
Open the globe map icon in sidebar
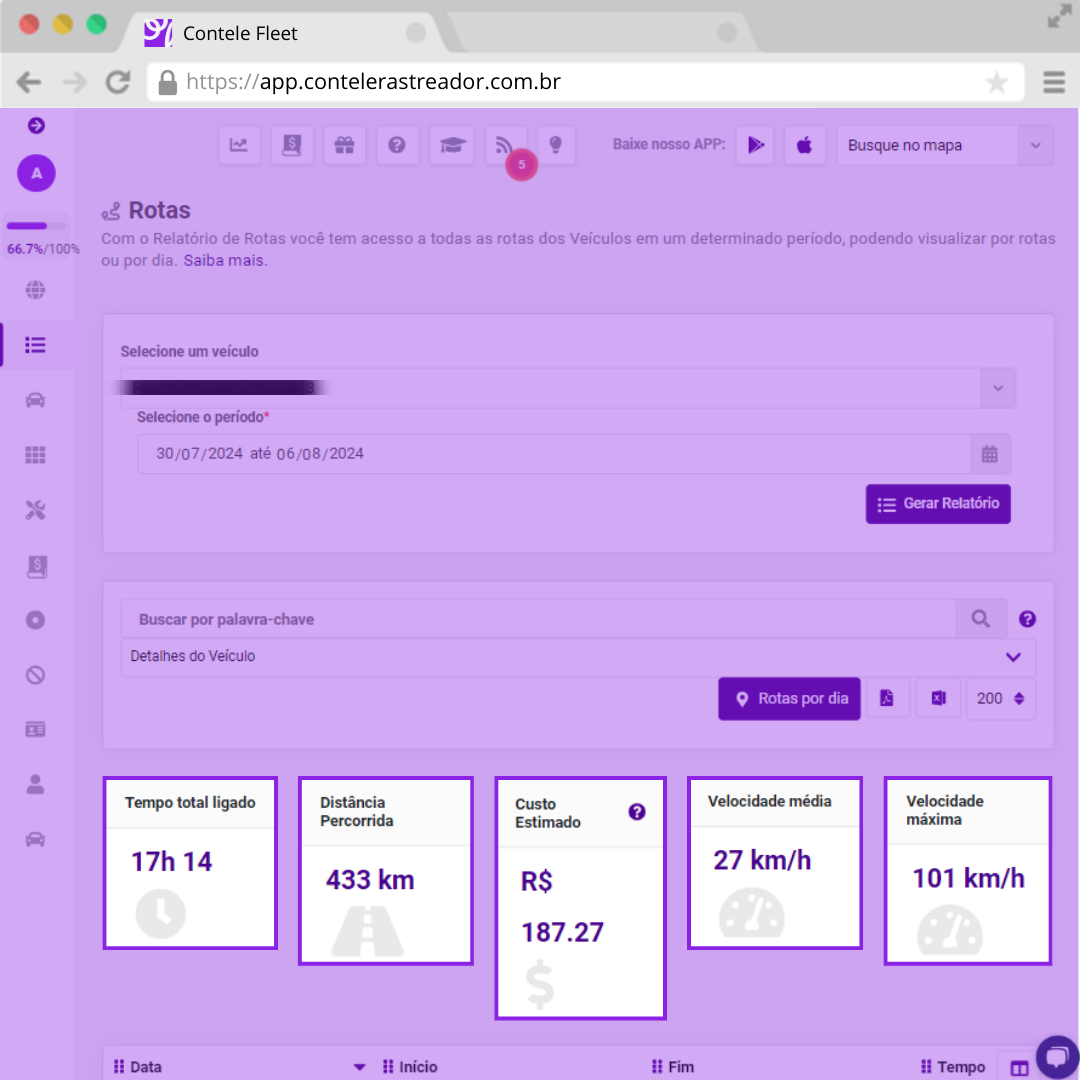pyautogui.click(x=36, y=291)
